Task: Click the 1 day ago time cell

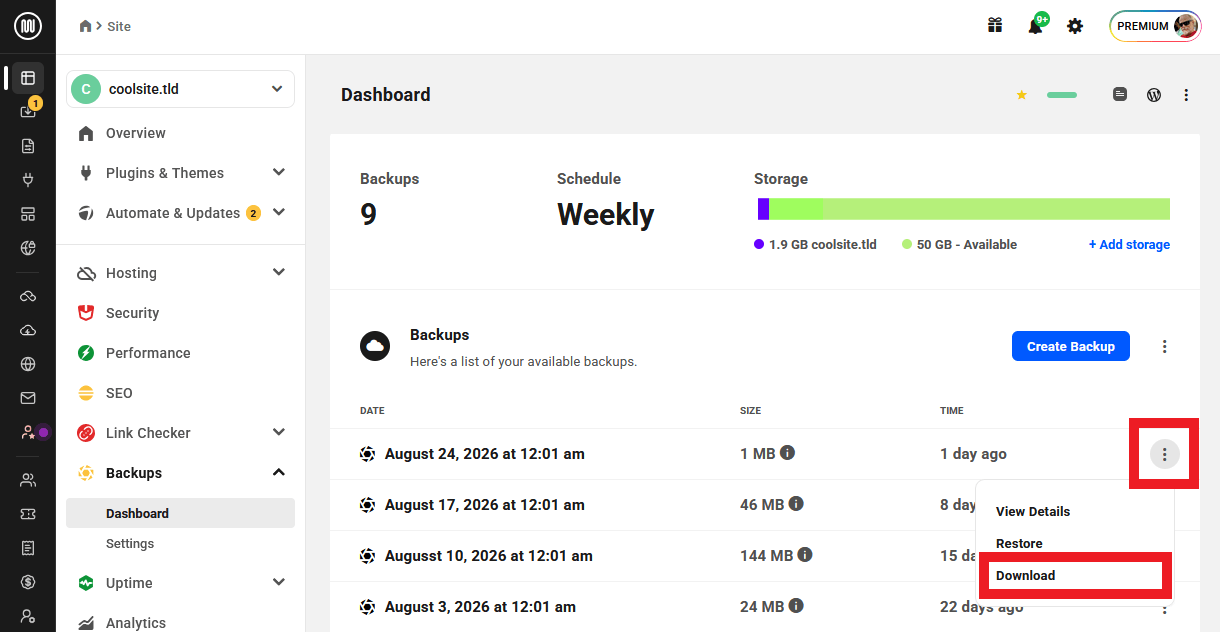Action: [973, 454]
